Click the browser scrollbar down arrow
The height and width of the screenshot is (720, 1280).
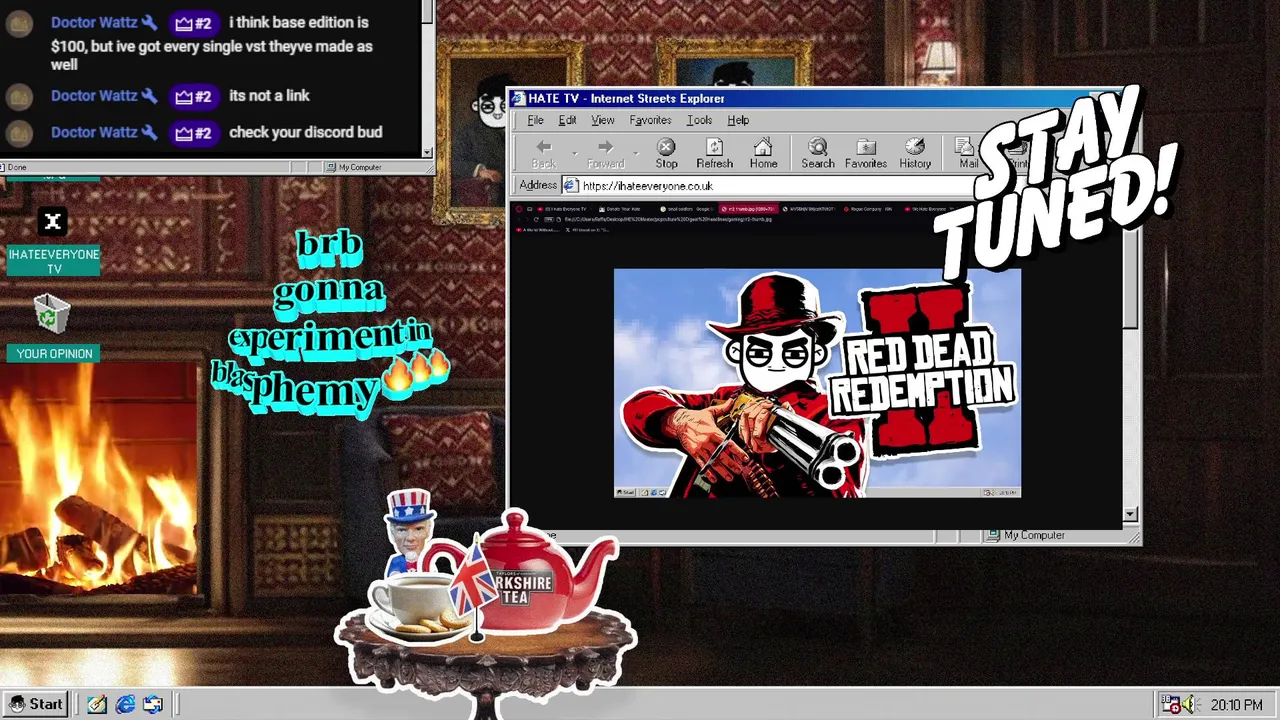[1130, 514]
